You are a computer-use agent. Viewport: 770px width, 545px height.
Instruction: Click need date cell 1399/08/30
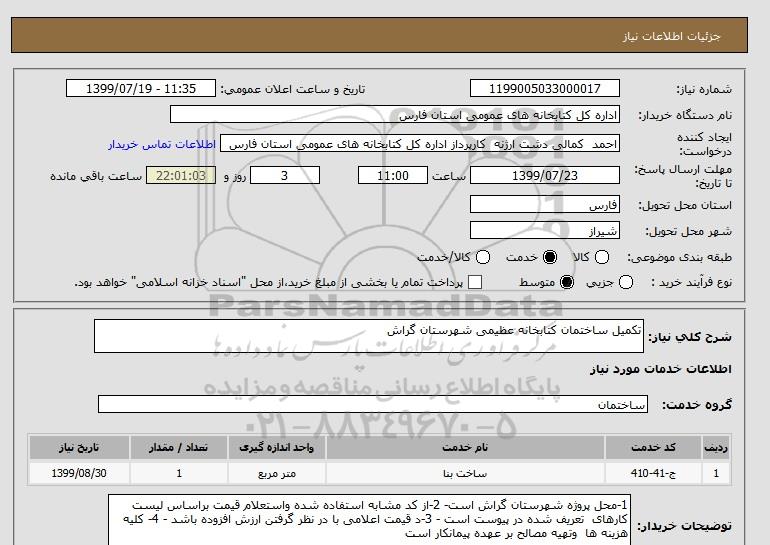tap(79, 473)
